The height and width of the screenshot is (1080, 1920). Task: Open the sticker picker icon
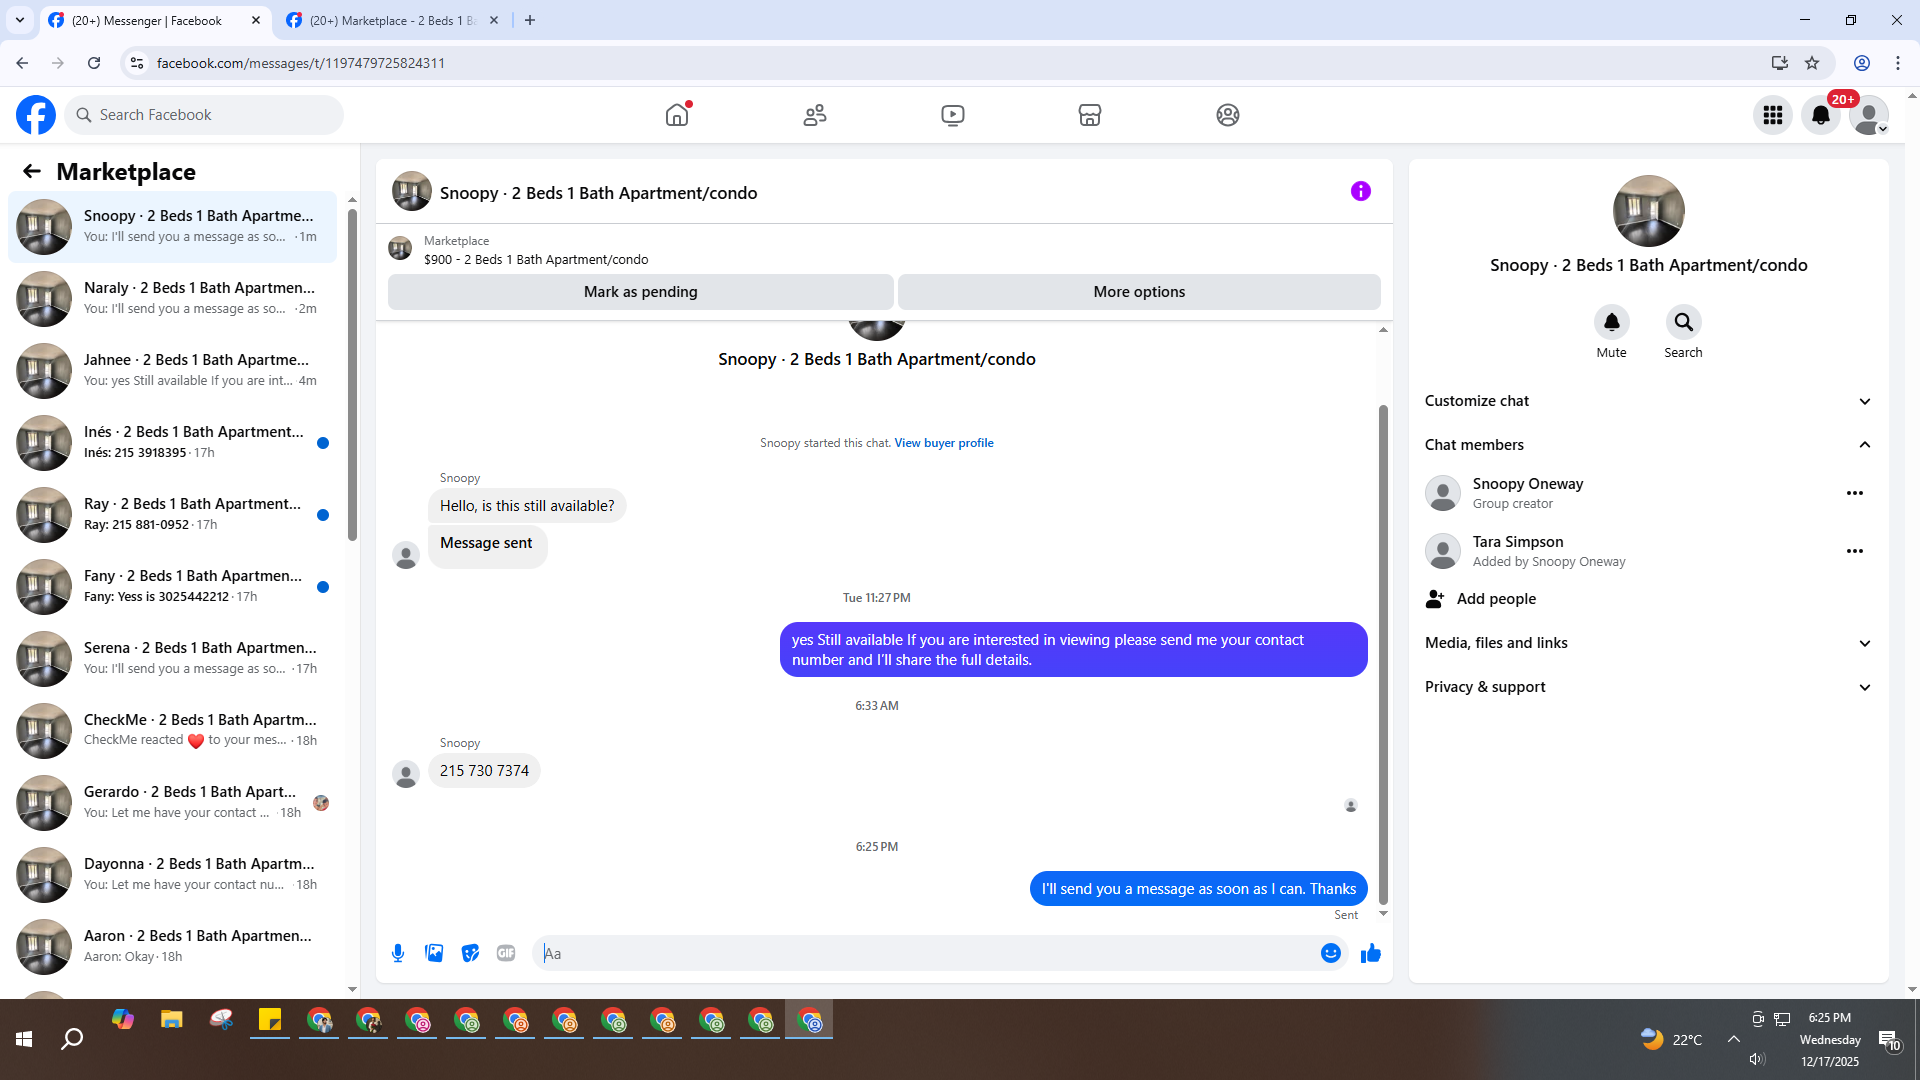click(470, 953)
